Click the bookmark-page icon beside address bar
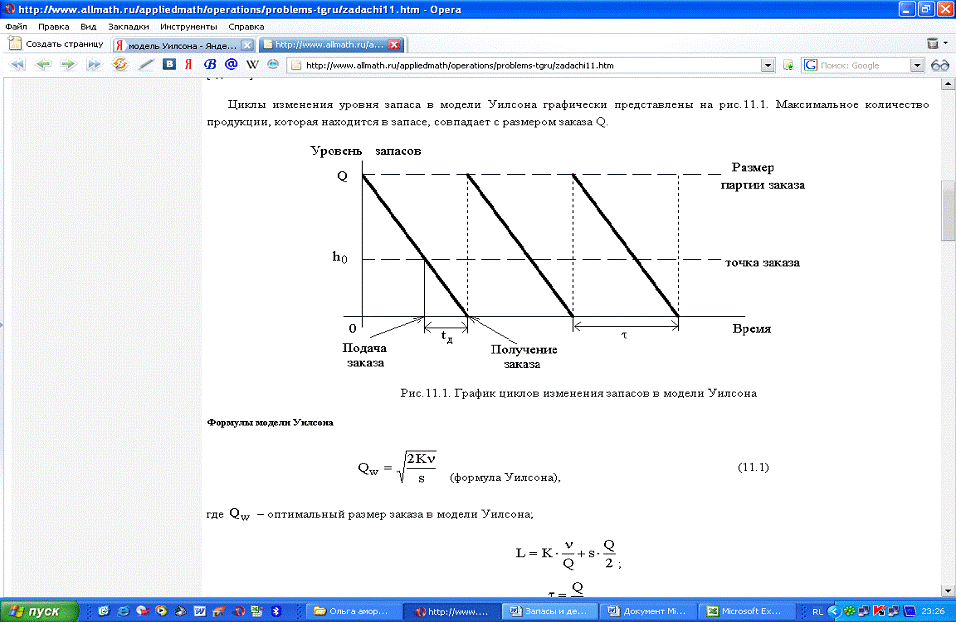This screenshot has height=622, width=956. (x=788, y=65)
